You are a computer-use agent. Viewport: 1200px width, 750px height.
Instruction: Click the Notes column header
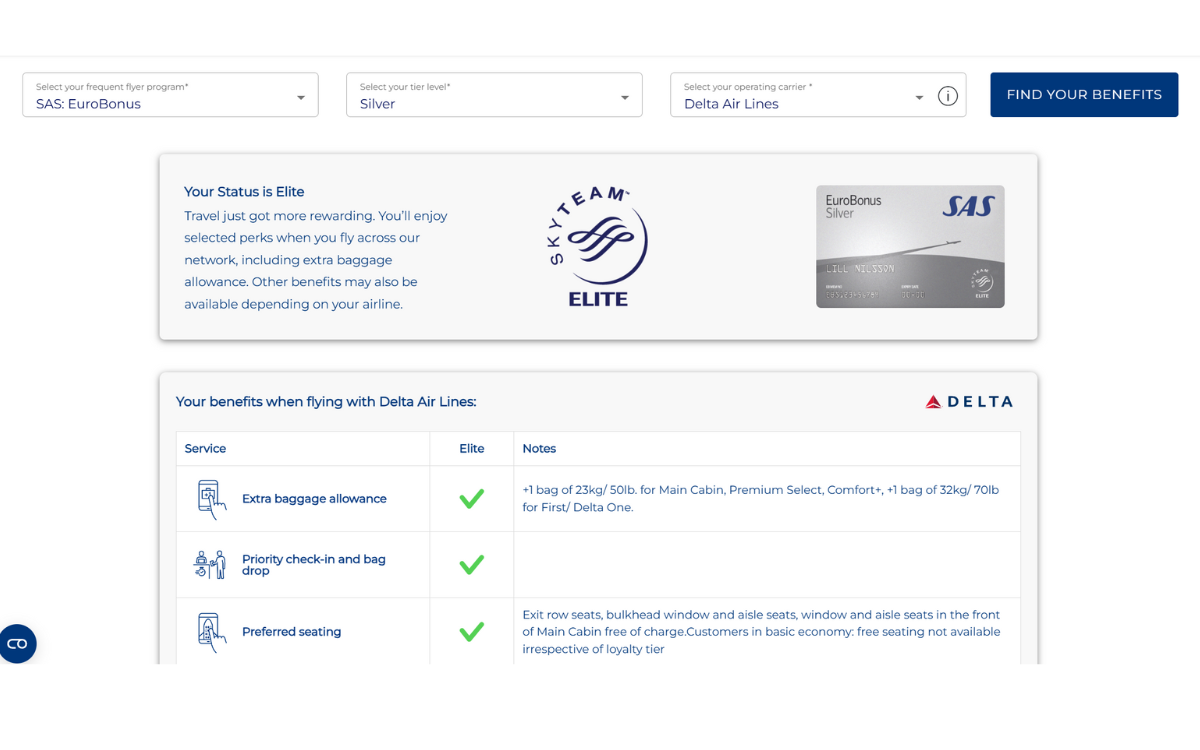click(x=539, y=449)
